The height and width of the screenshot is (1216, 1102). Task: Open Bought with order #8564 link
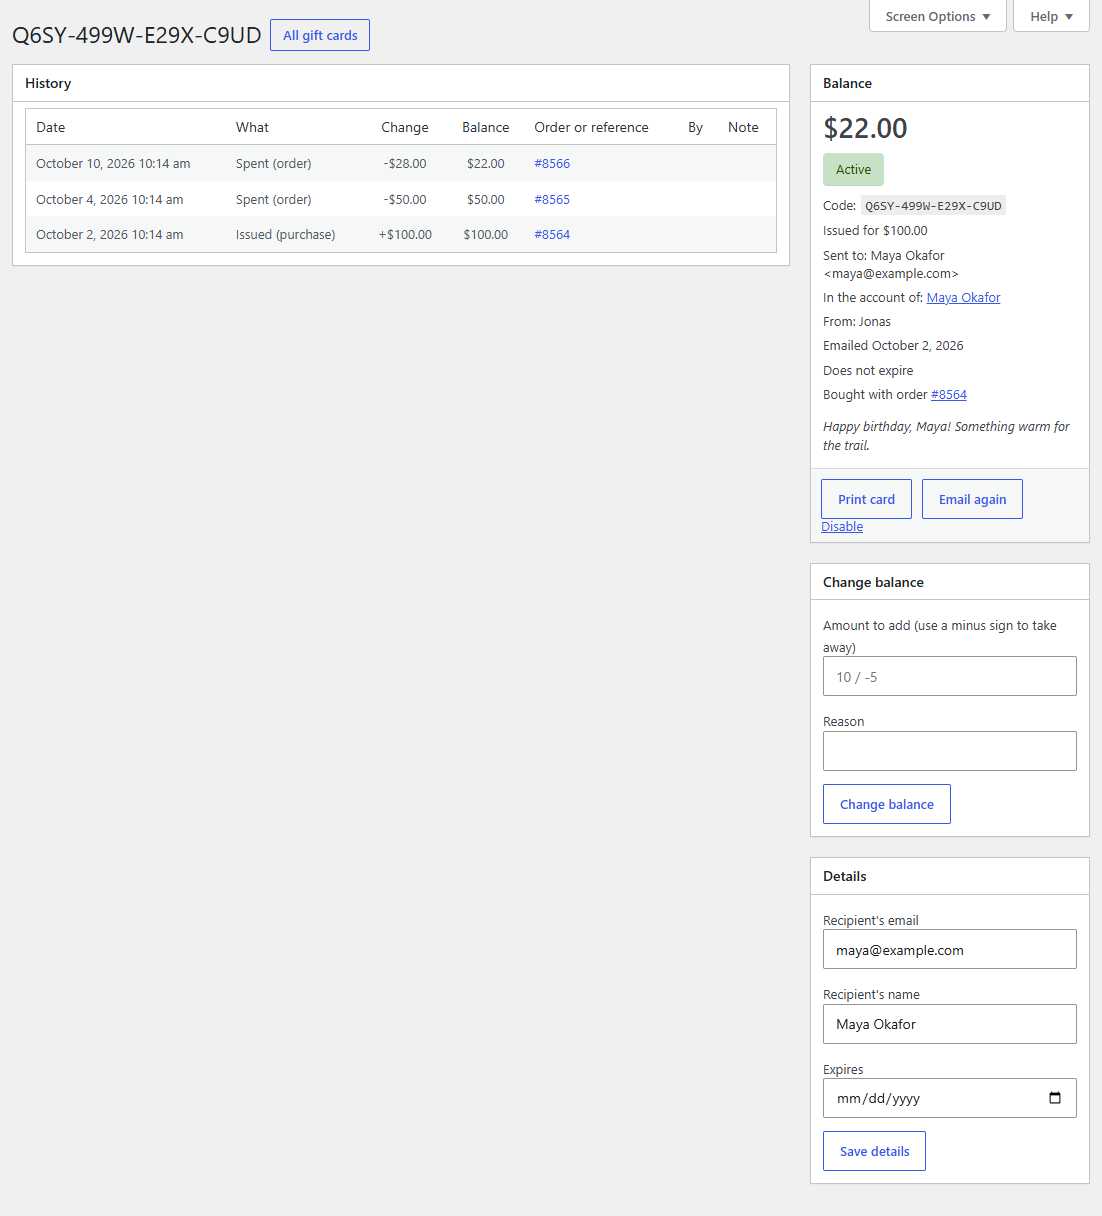click(x=949, y=395)
